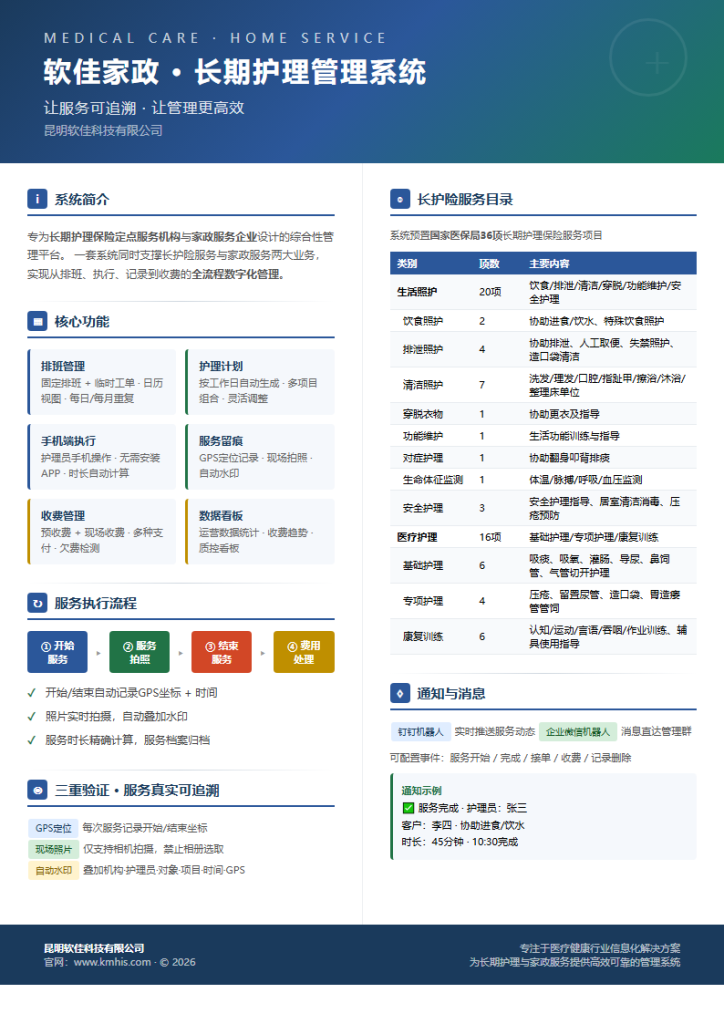
Task: Click the icon beside 长护险服务目录 heading
Action: click(400, 199)
